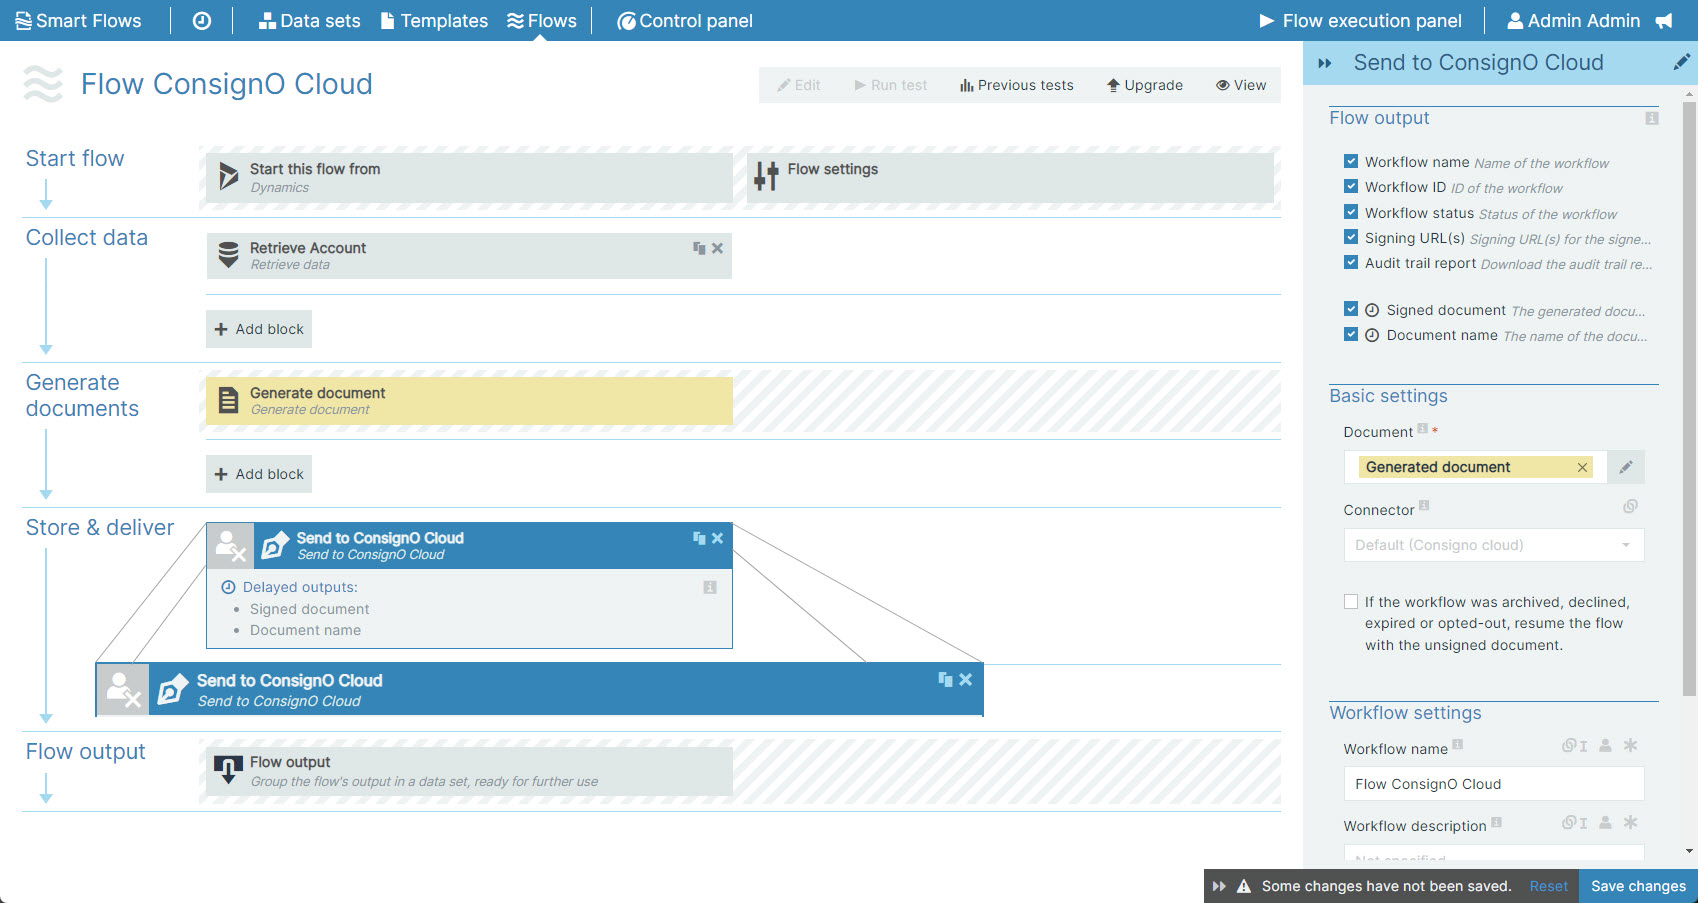Click the side panel scroll down arrow

click(x=1689, y=851)
